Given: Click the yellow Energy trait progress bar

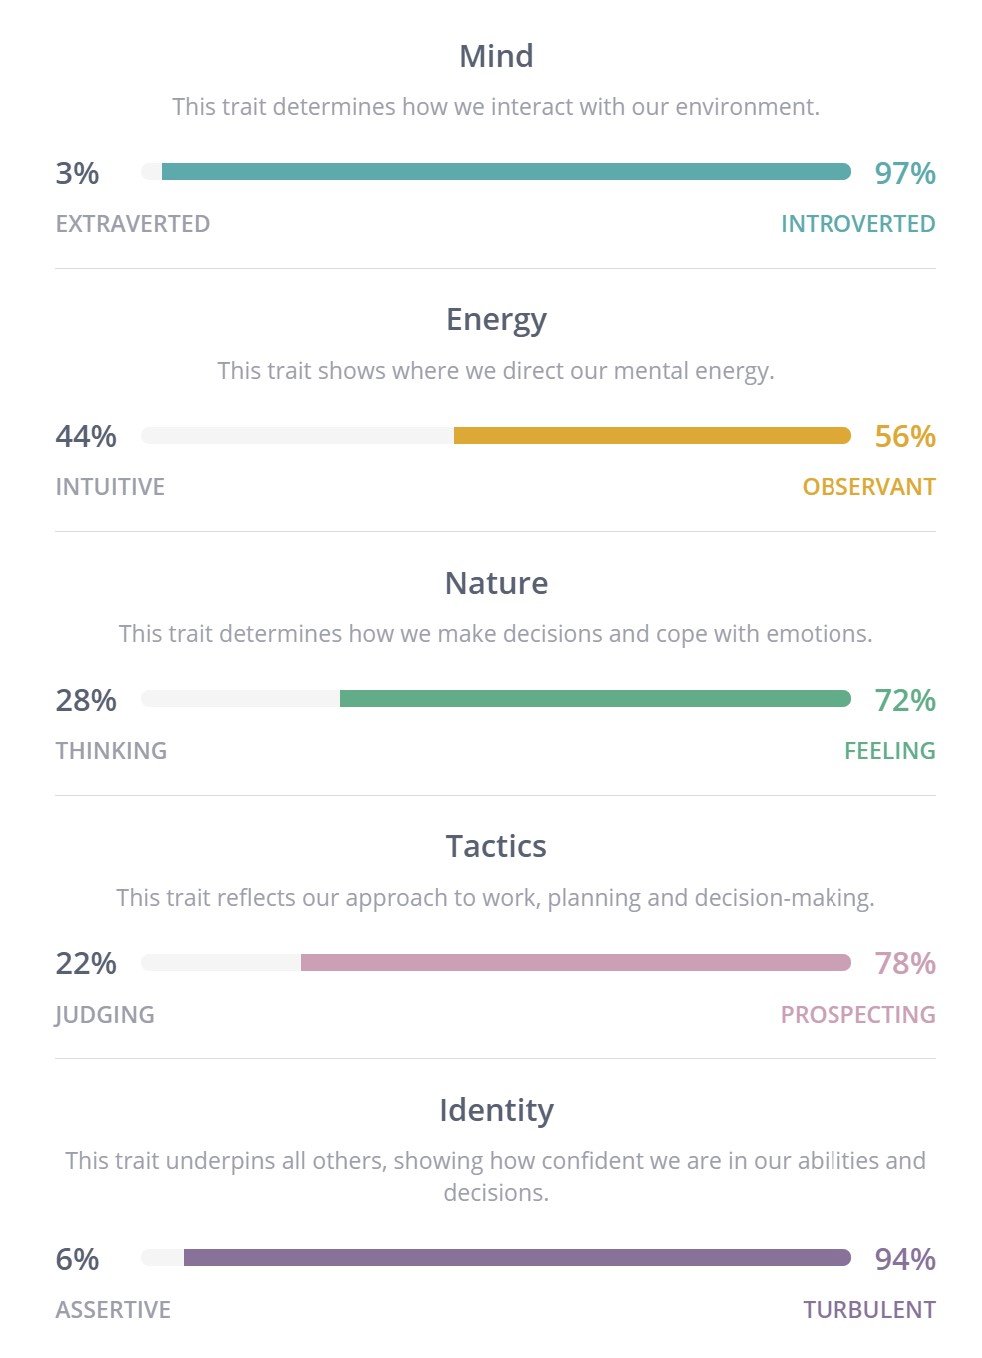Looking at the screenshot, I should (x=496, y=436).
